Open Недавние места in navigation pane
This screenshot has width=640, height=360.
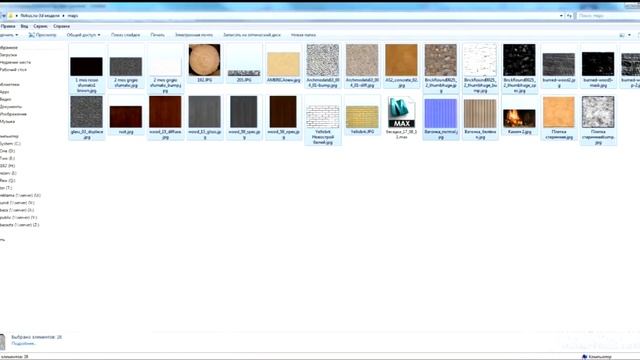(15, 62)
